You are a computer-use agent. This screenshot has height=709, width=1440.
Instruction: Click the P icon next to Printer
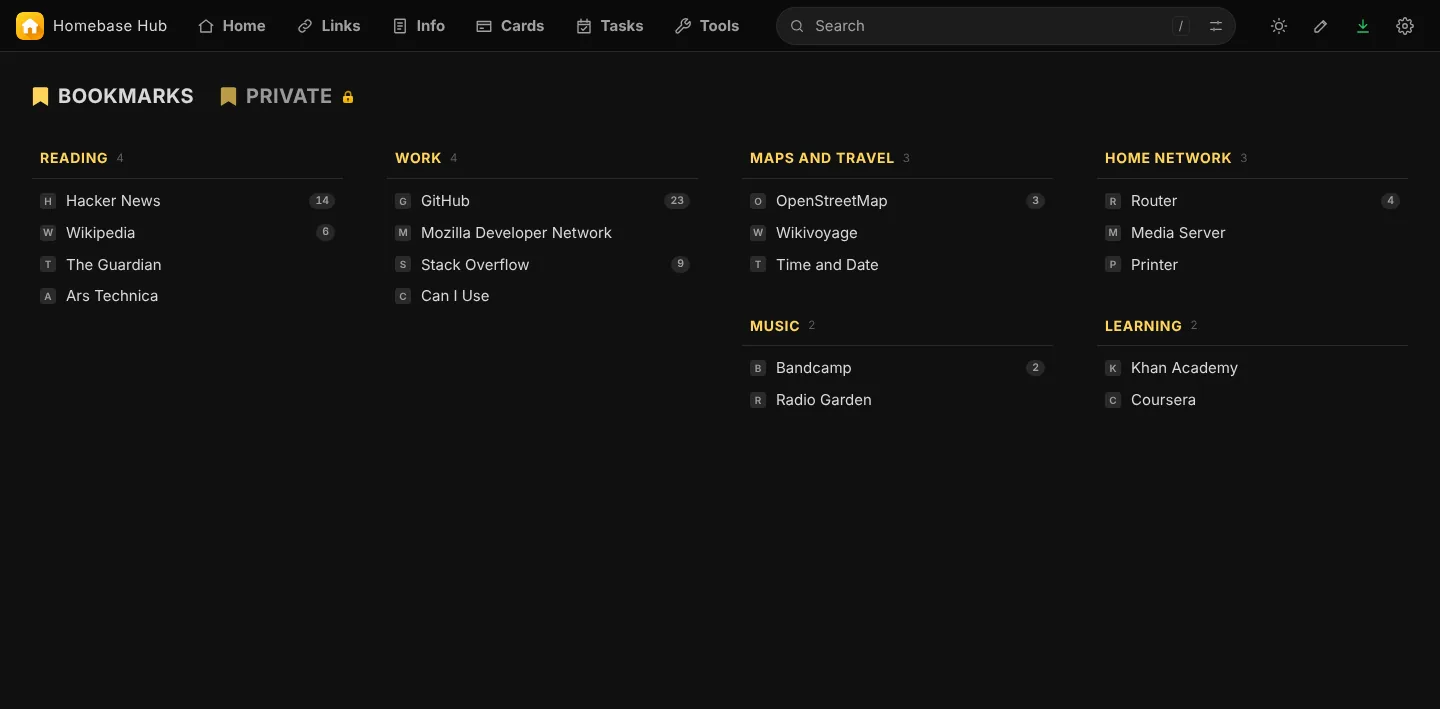1113,265
